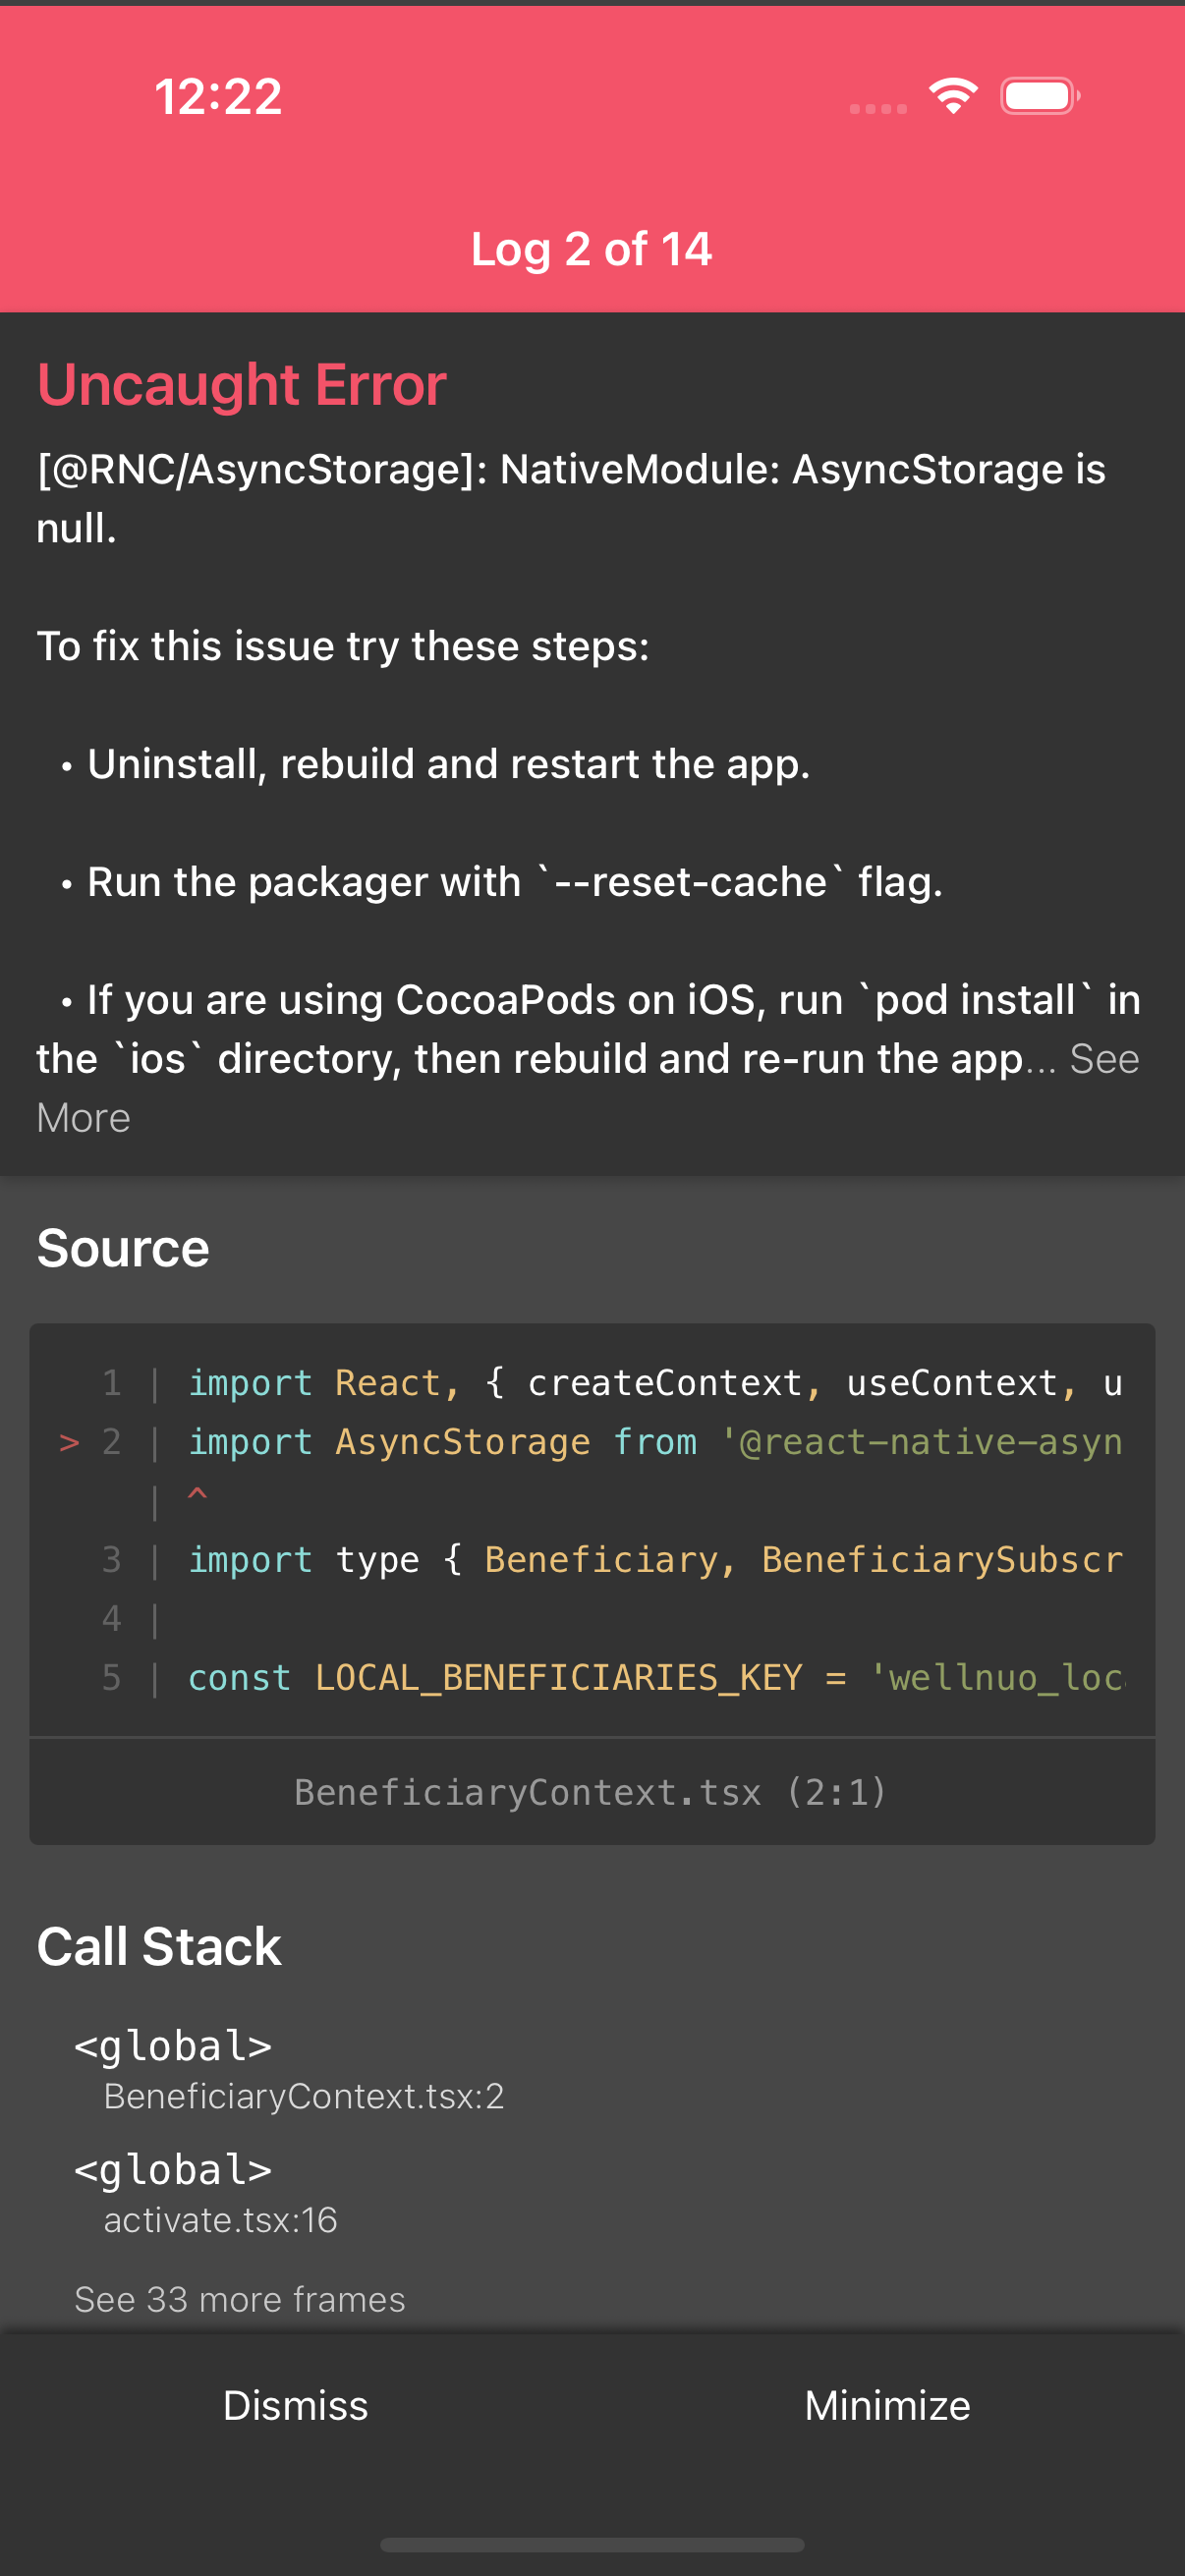1185x2576 pixels.
Task: Click the Call Stack section heading
Action: [159, 1946]
